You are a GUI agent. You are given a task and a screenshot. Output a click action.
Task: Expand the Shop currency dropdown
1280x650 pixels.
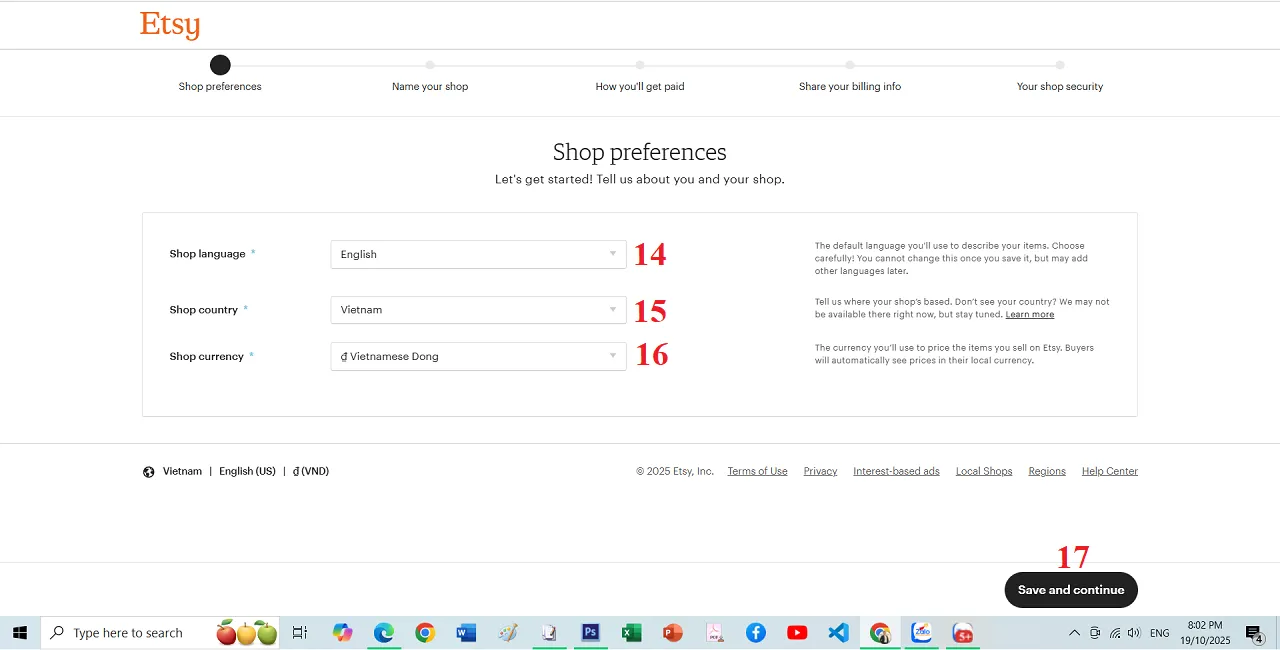click(478, 356)
